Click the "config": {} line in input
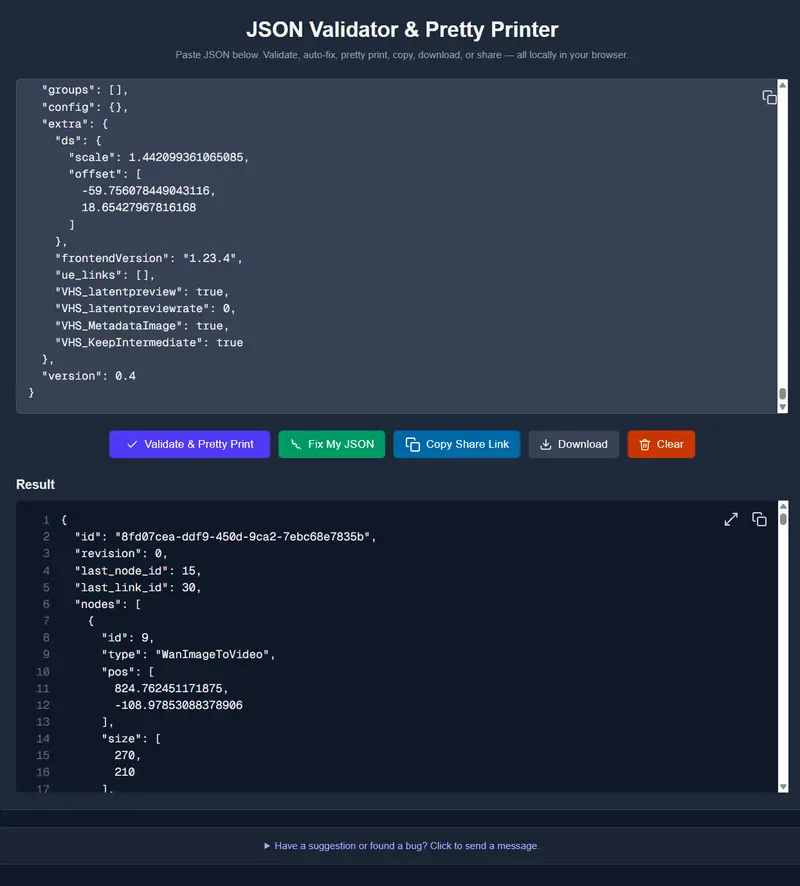 [x=85, y=107]
